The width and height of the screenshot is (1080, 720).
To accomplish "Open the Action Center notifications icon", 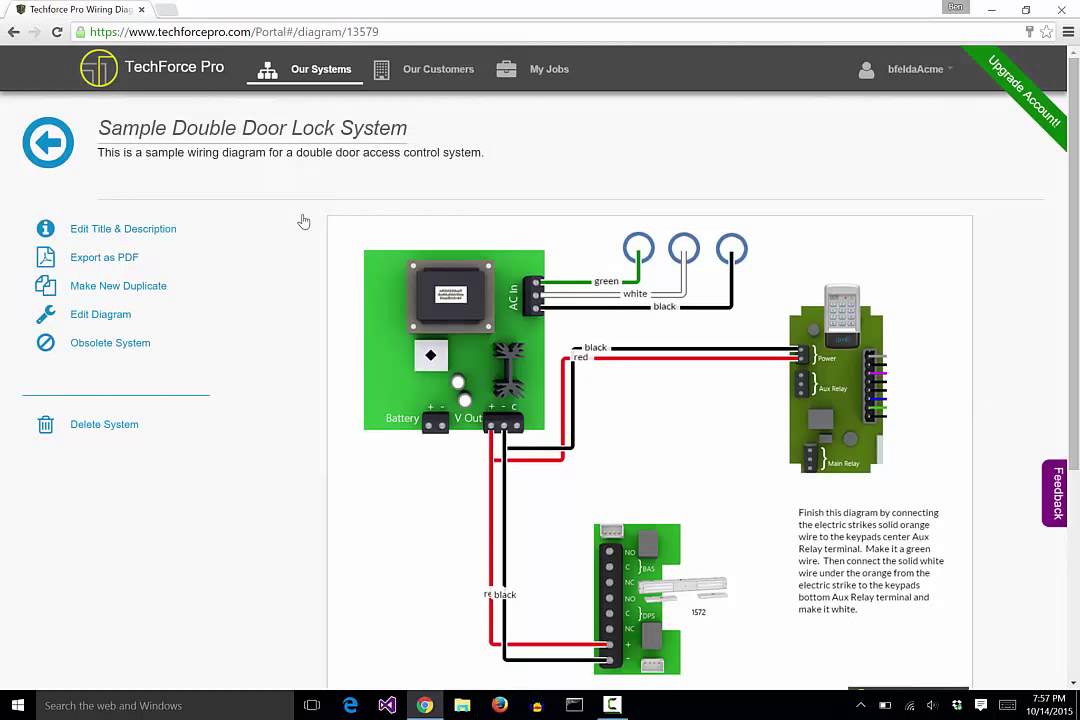I will 981,705.
